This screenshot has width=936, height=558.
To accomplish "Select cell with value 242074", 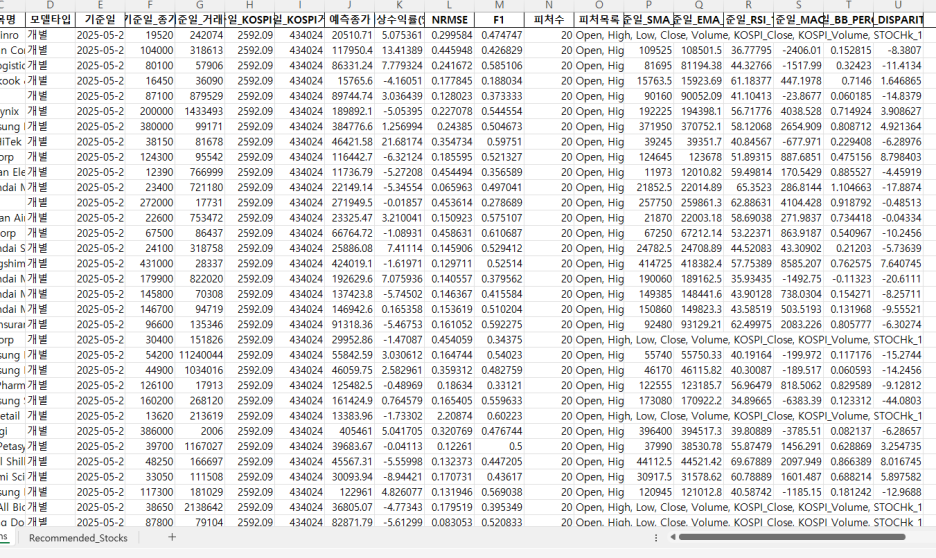I will pyautogui.click(x=200, y=35).
